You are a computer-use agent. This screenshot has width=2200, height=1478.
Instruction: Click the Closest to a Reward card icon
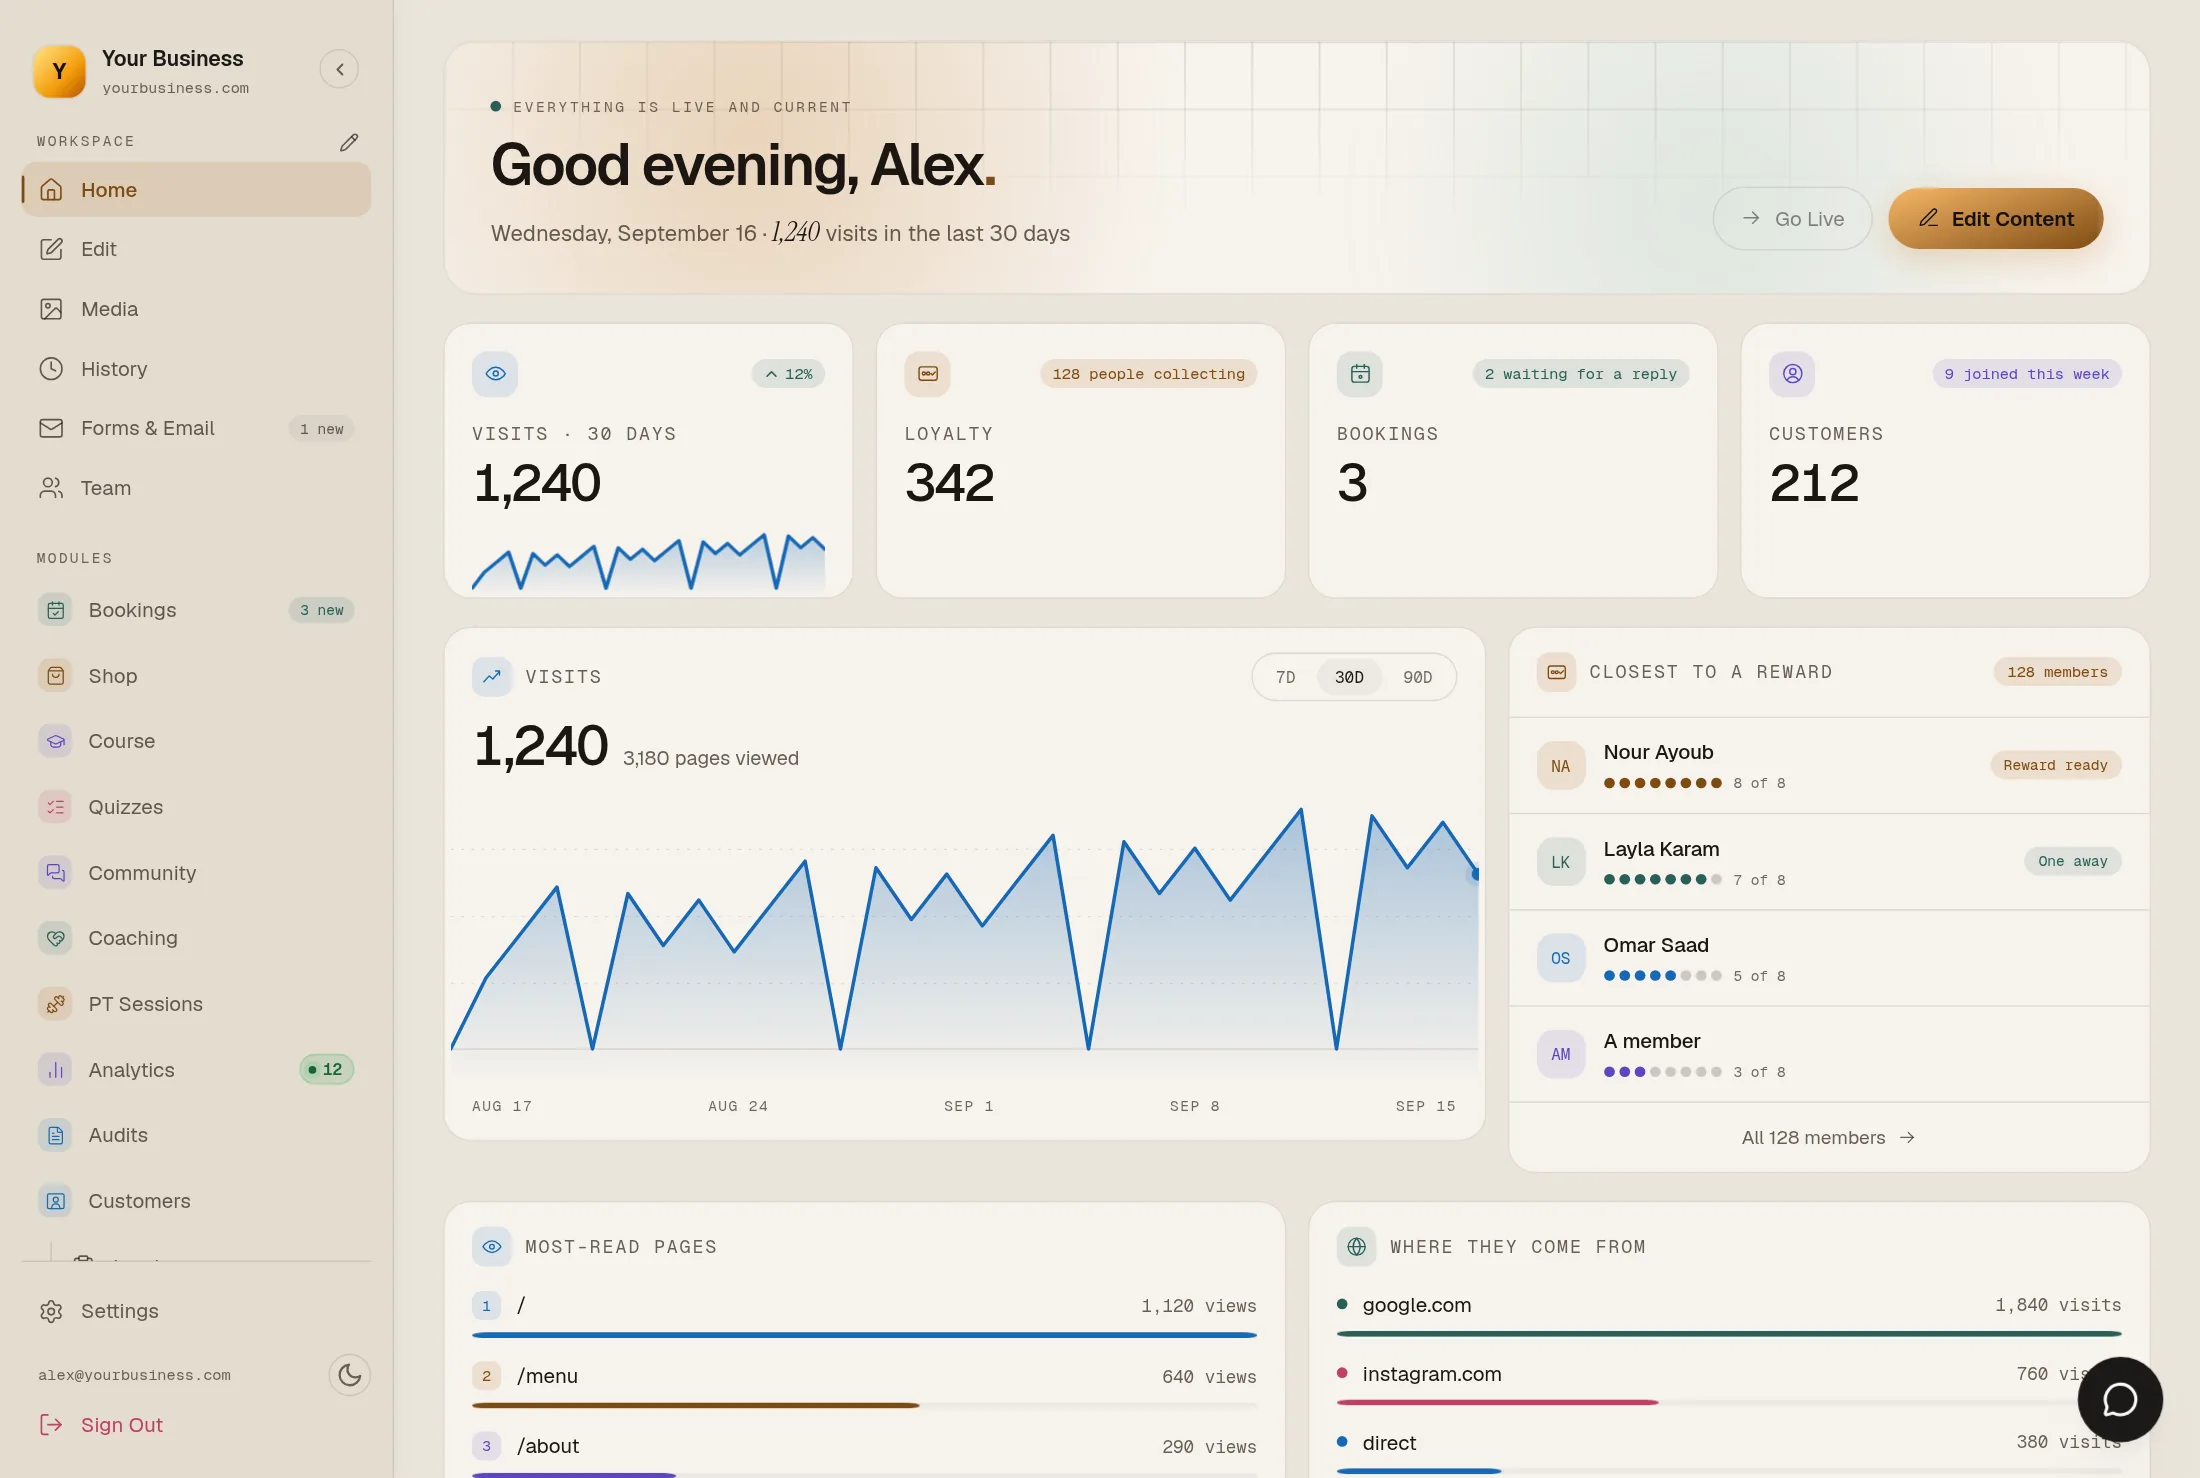tap(1557, 672)
